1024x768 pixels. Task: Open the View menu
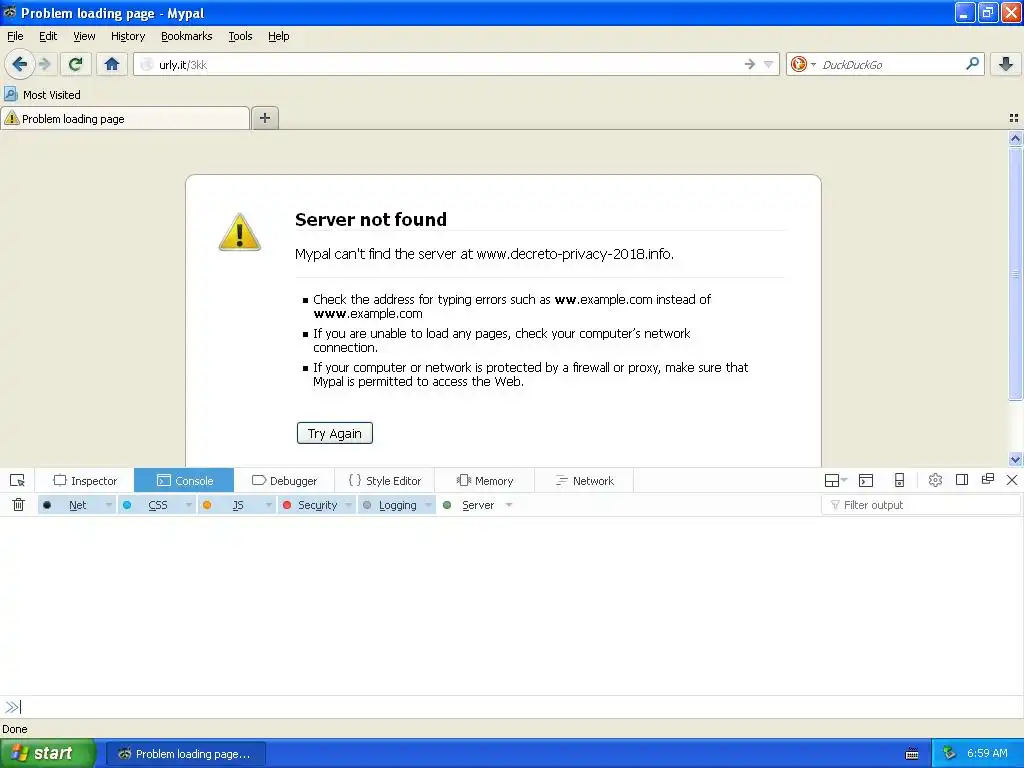[84, 36]
